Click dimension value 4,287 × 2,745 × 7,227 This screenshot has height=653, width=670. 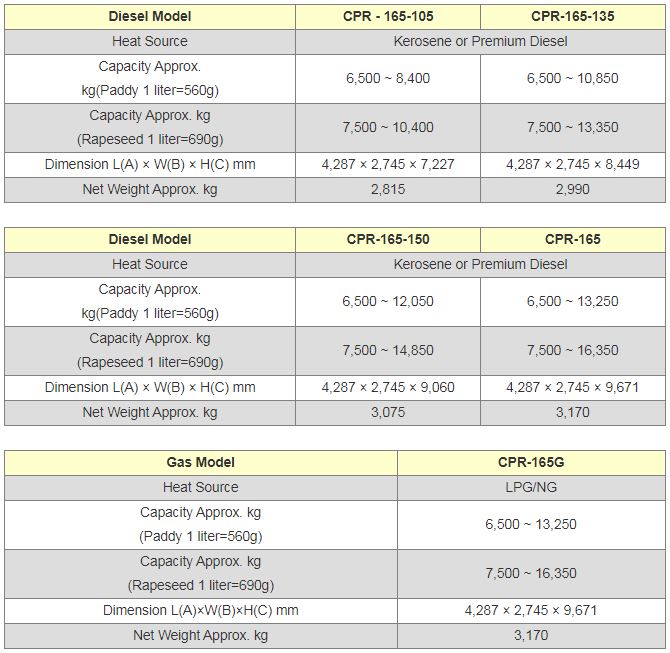(x=387, y=164)
